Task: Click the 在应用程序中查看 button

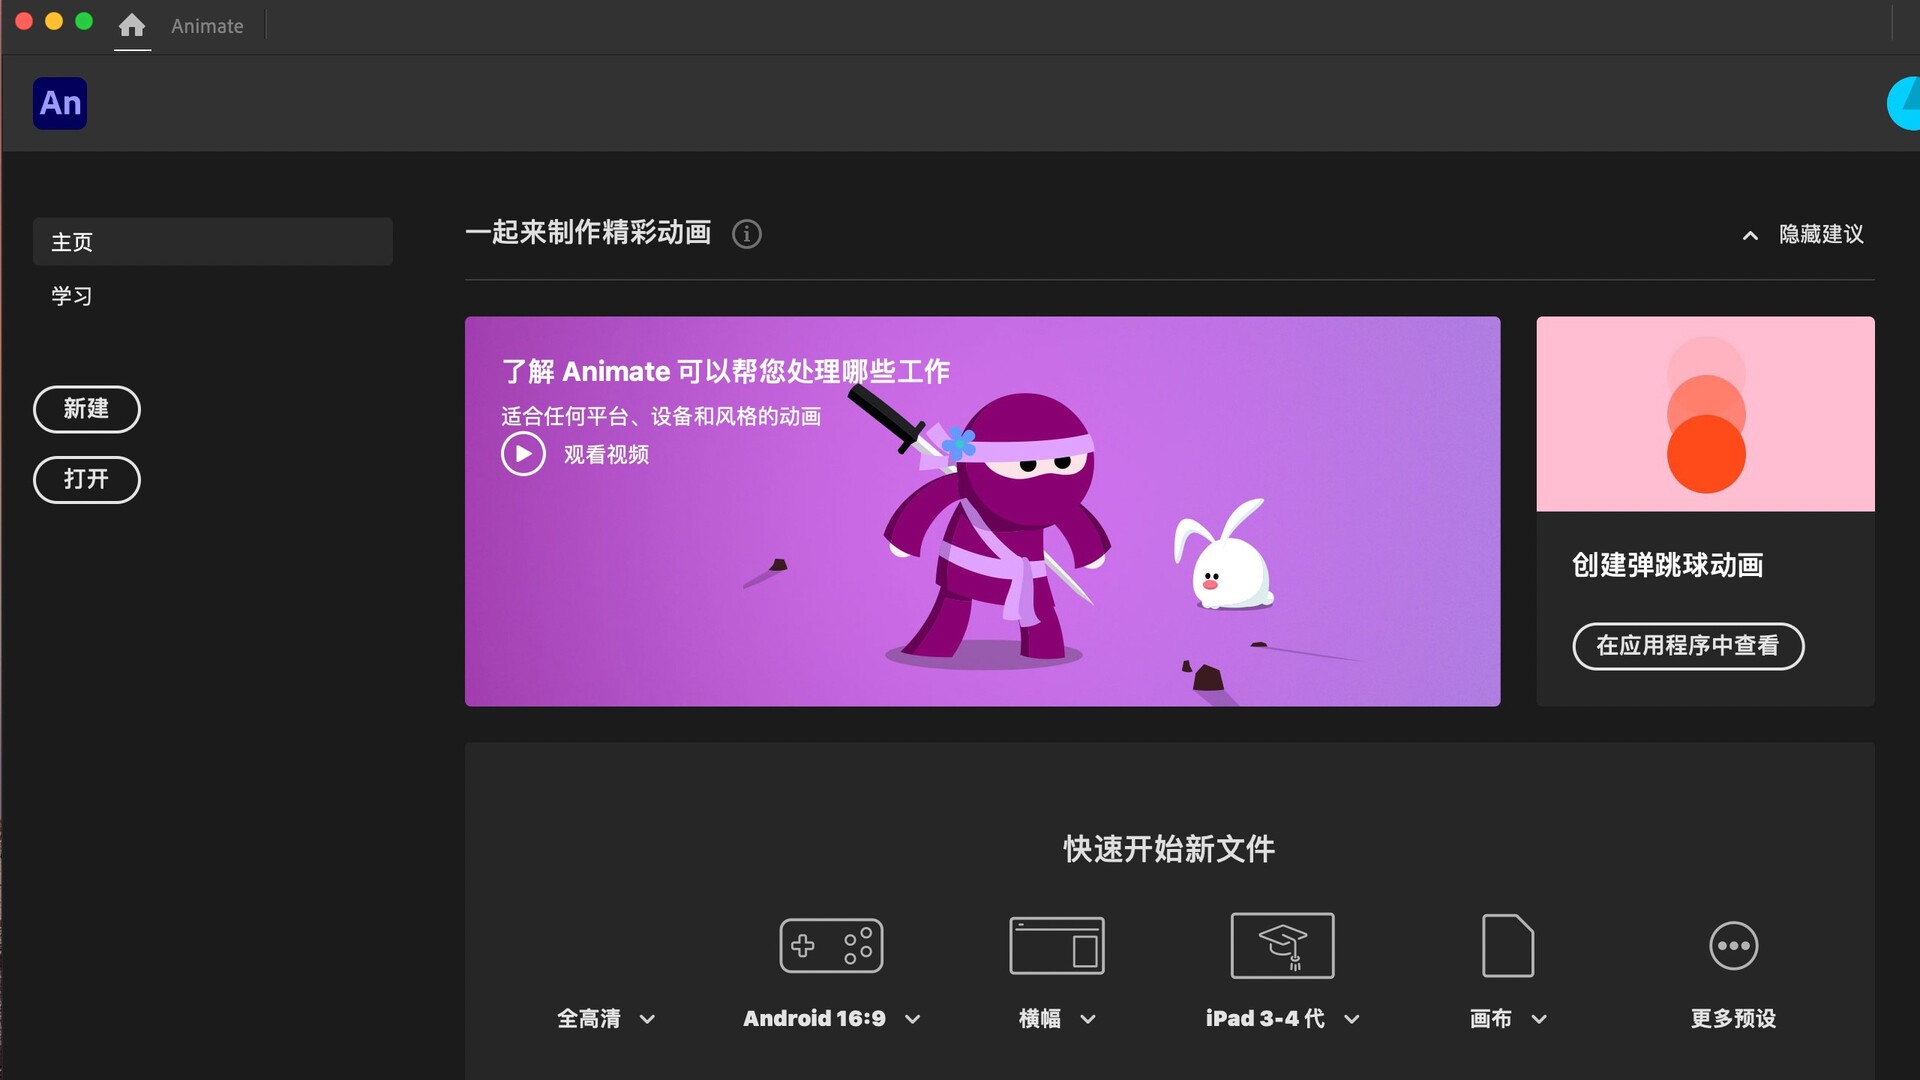Action: point(1688,646)
